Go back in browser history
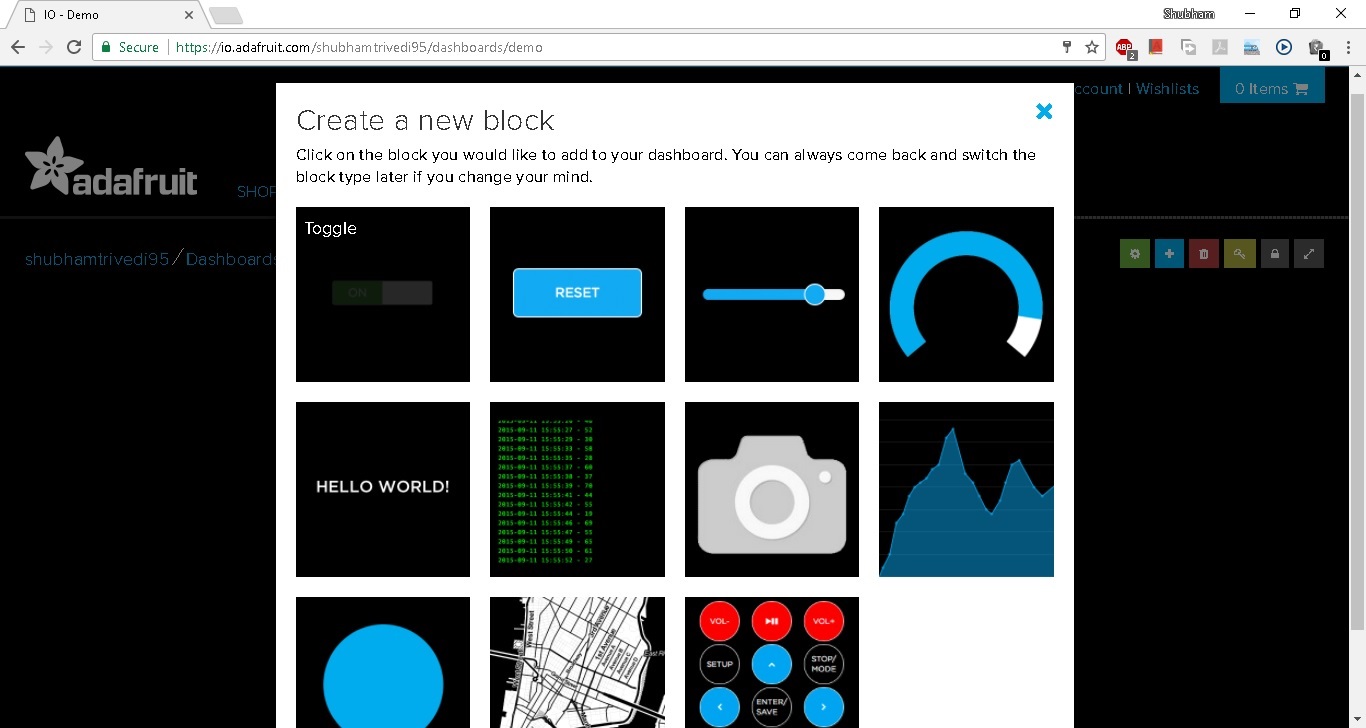This screenshot has width=1366, height=728. [x=18, y=47]
